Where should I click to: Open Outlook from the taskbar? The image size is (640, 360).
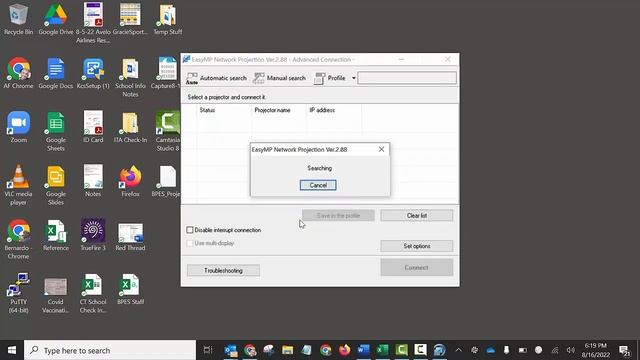[231, 350]
